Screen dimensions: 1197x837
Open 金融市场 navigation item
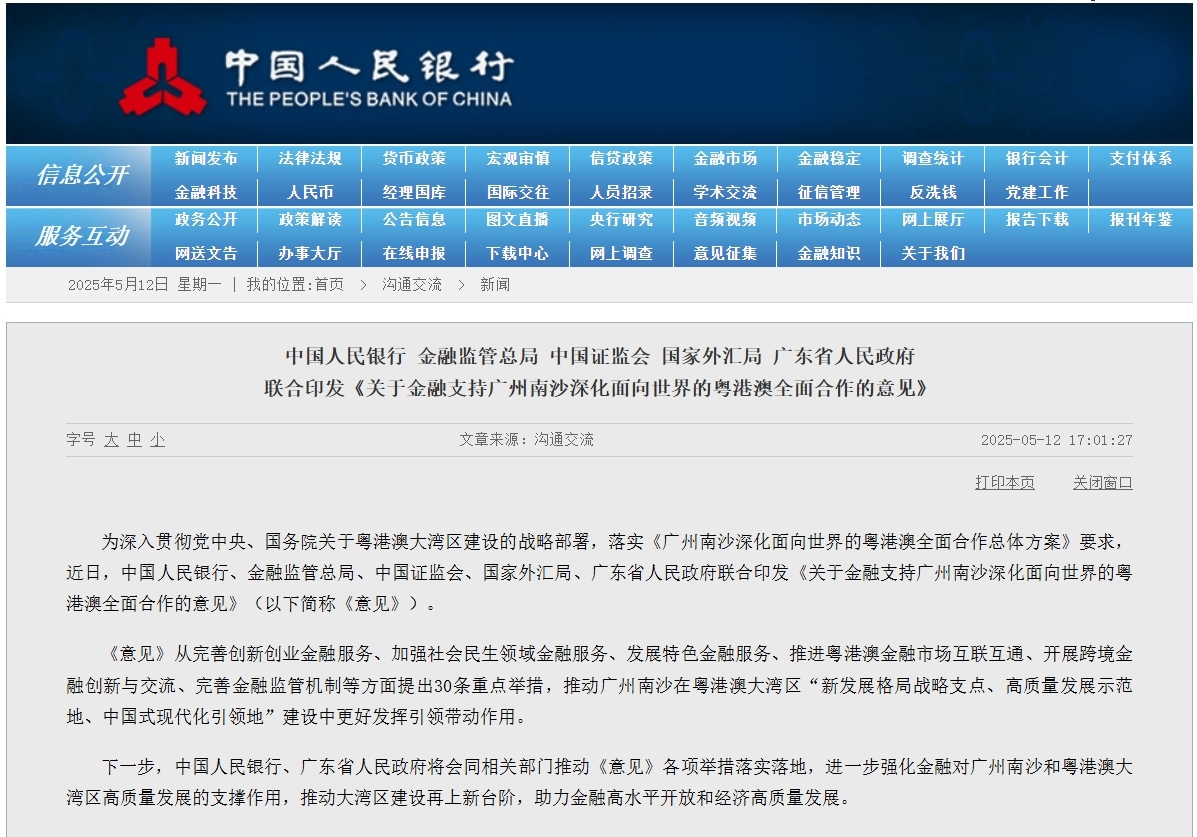click(x=725, y=159)
